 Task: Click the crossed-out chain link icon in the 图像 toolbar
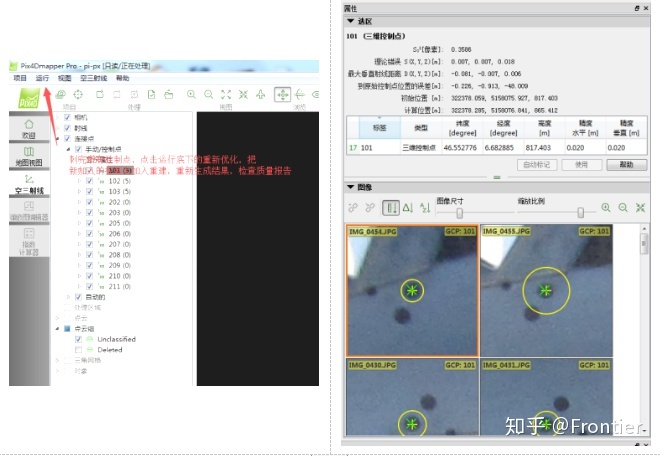pos(370,208)
